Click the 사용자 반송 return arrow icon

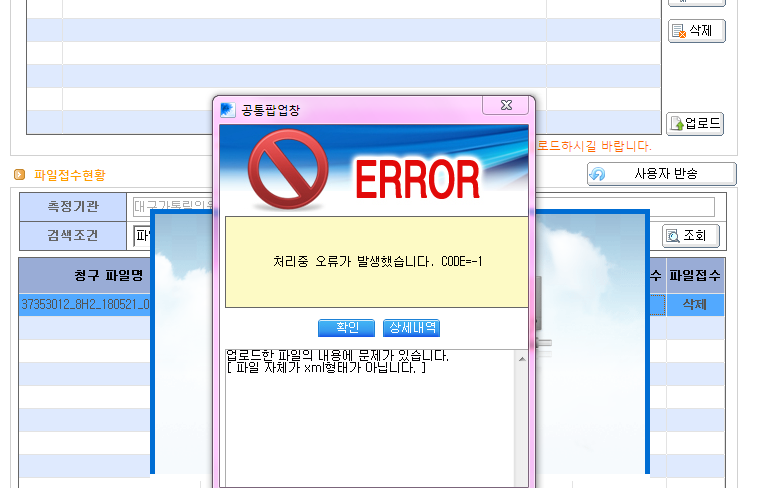coord(598,174)
